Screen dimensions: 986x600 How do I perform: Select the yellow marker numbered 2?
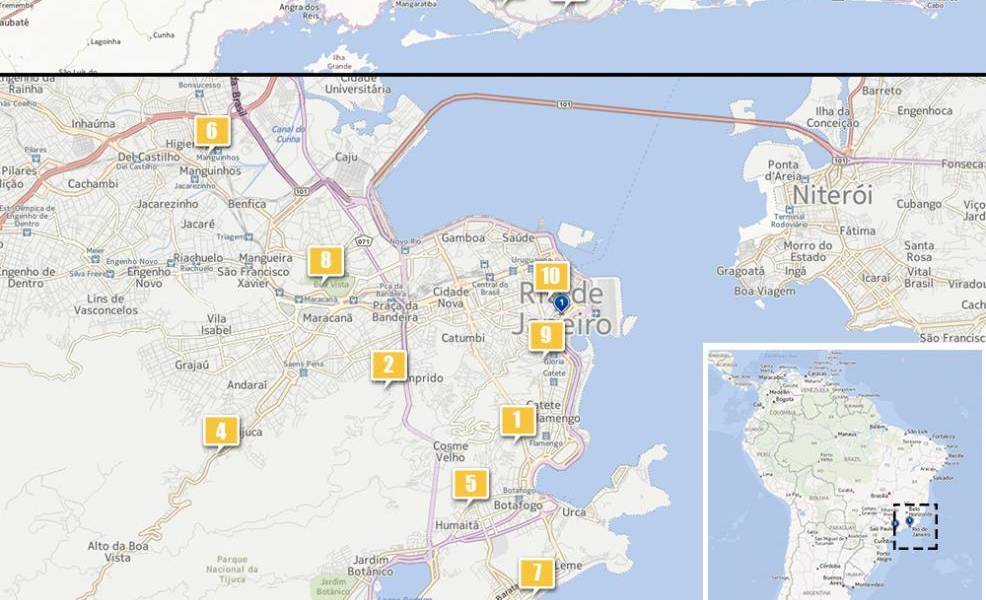coord(388,366)
